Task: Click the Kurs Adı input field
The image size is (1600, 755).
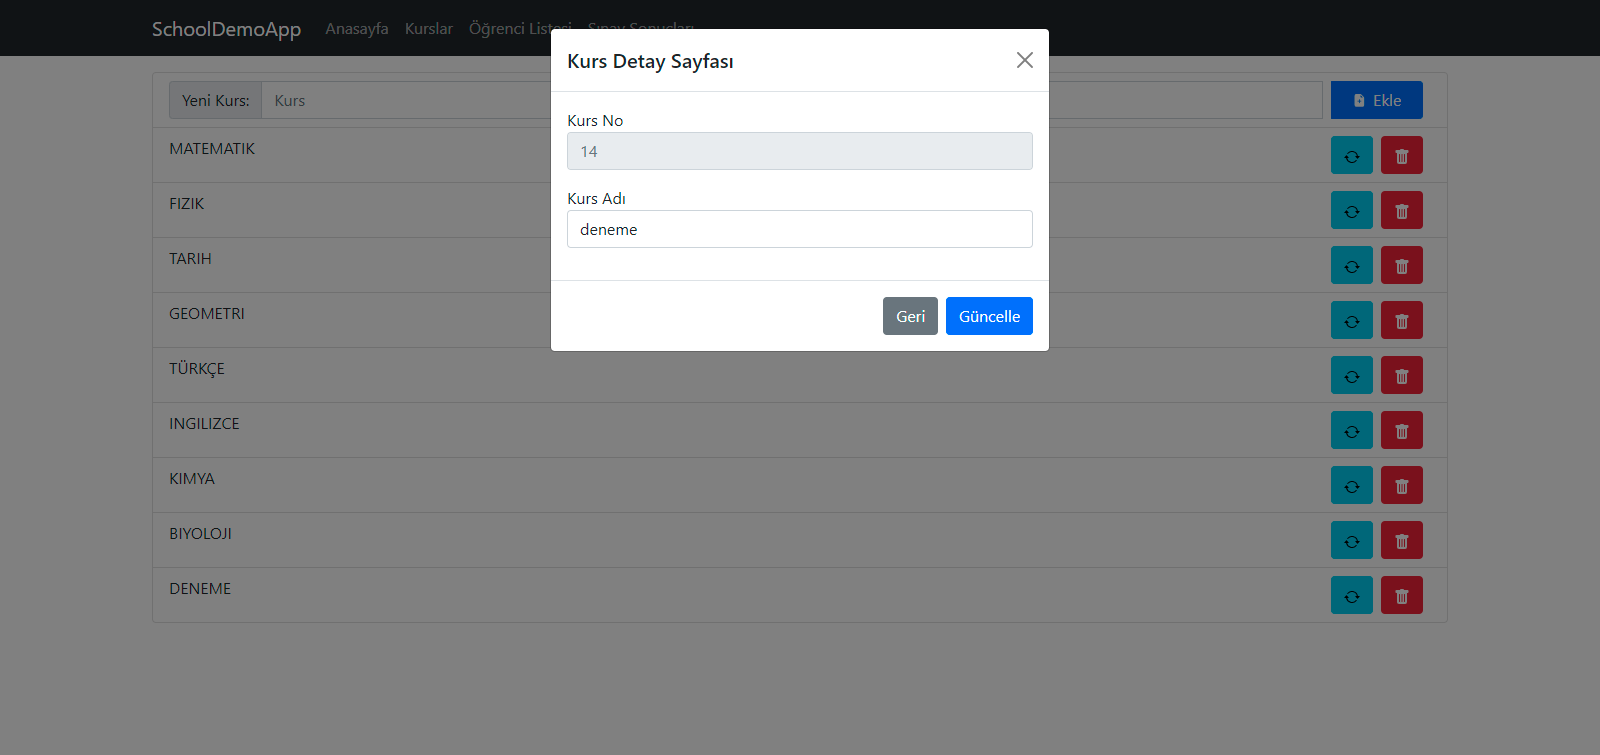Action: pos(800,229)
